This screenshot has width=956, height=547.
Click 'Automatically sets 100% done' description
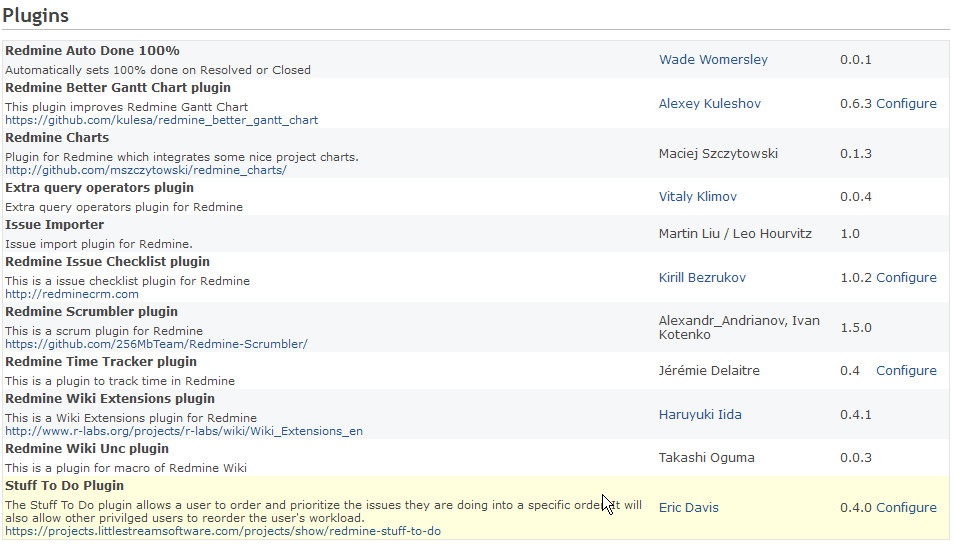(158, 70)
